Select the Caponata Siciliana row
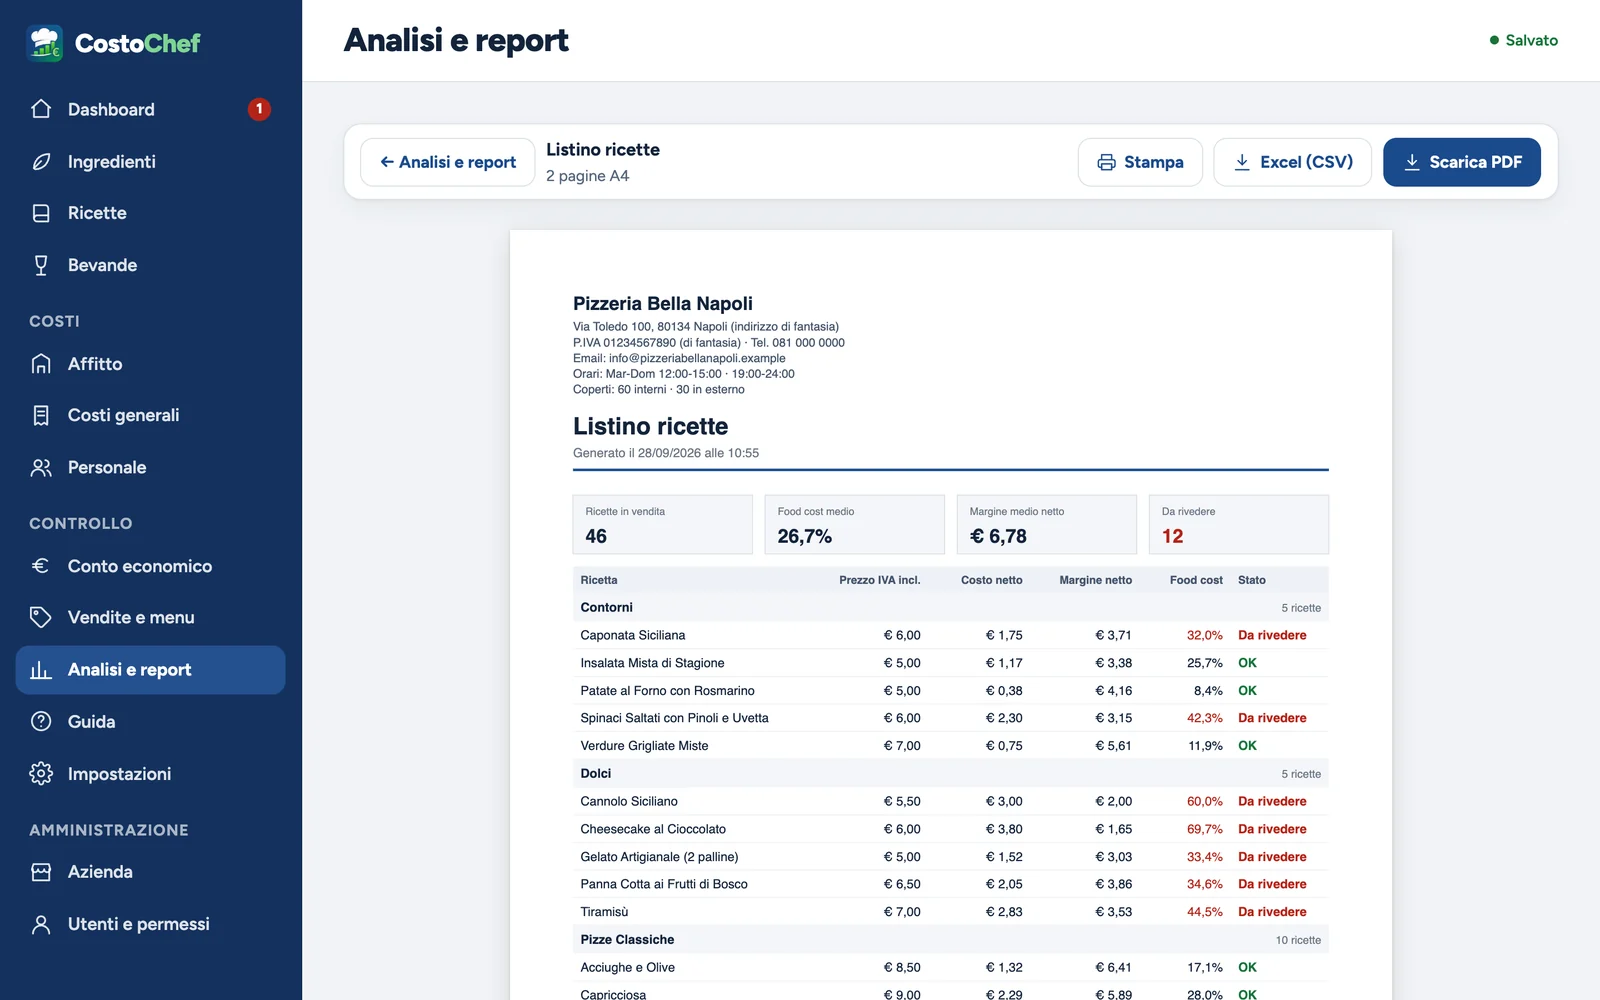The image size is (1600, 1000). [x=951, y=635]
